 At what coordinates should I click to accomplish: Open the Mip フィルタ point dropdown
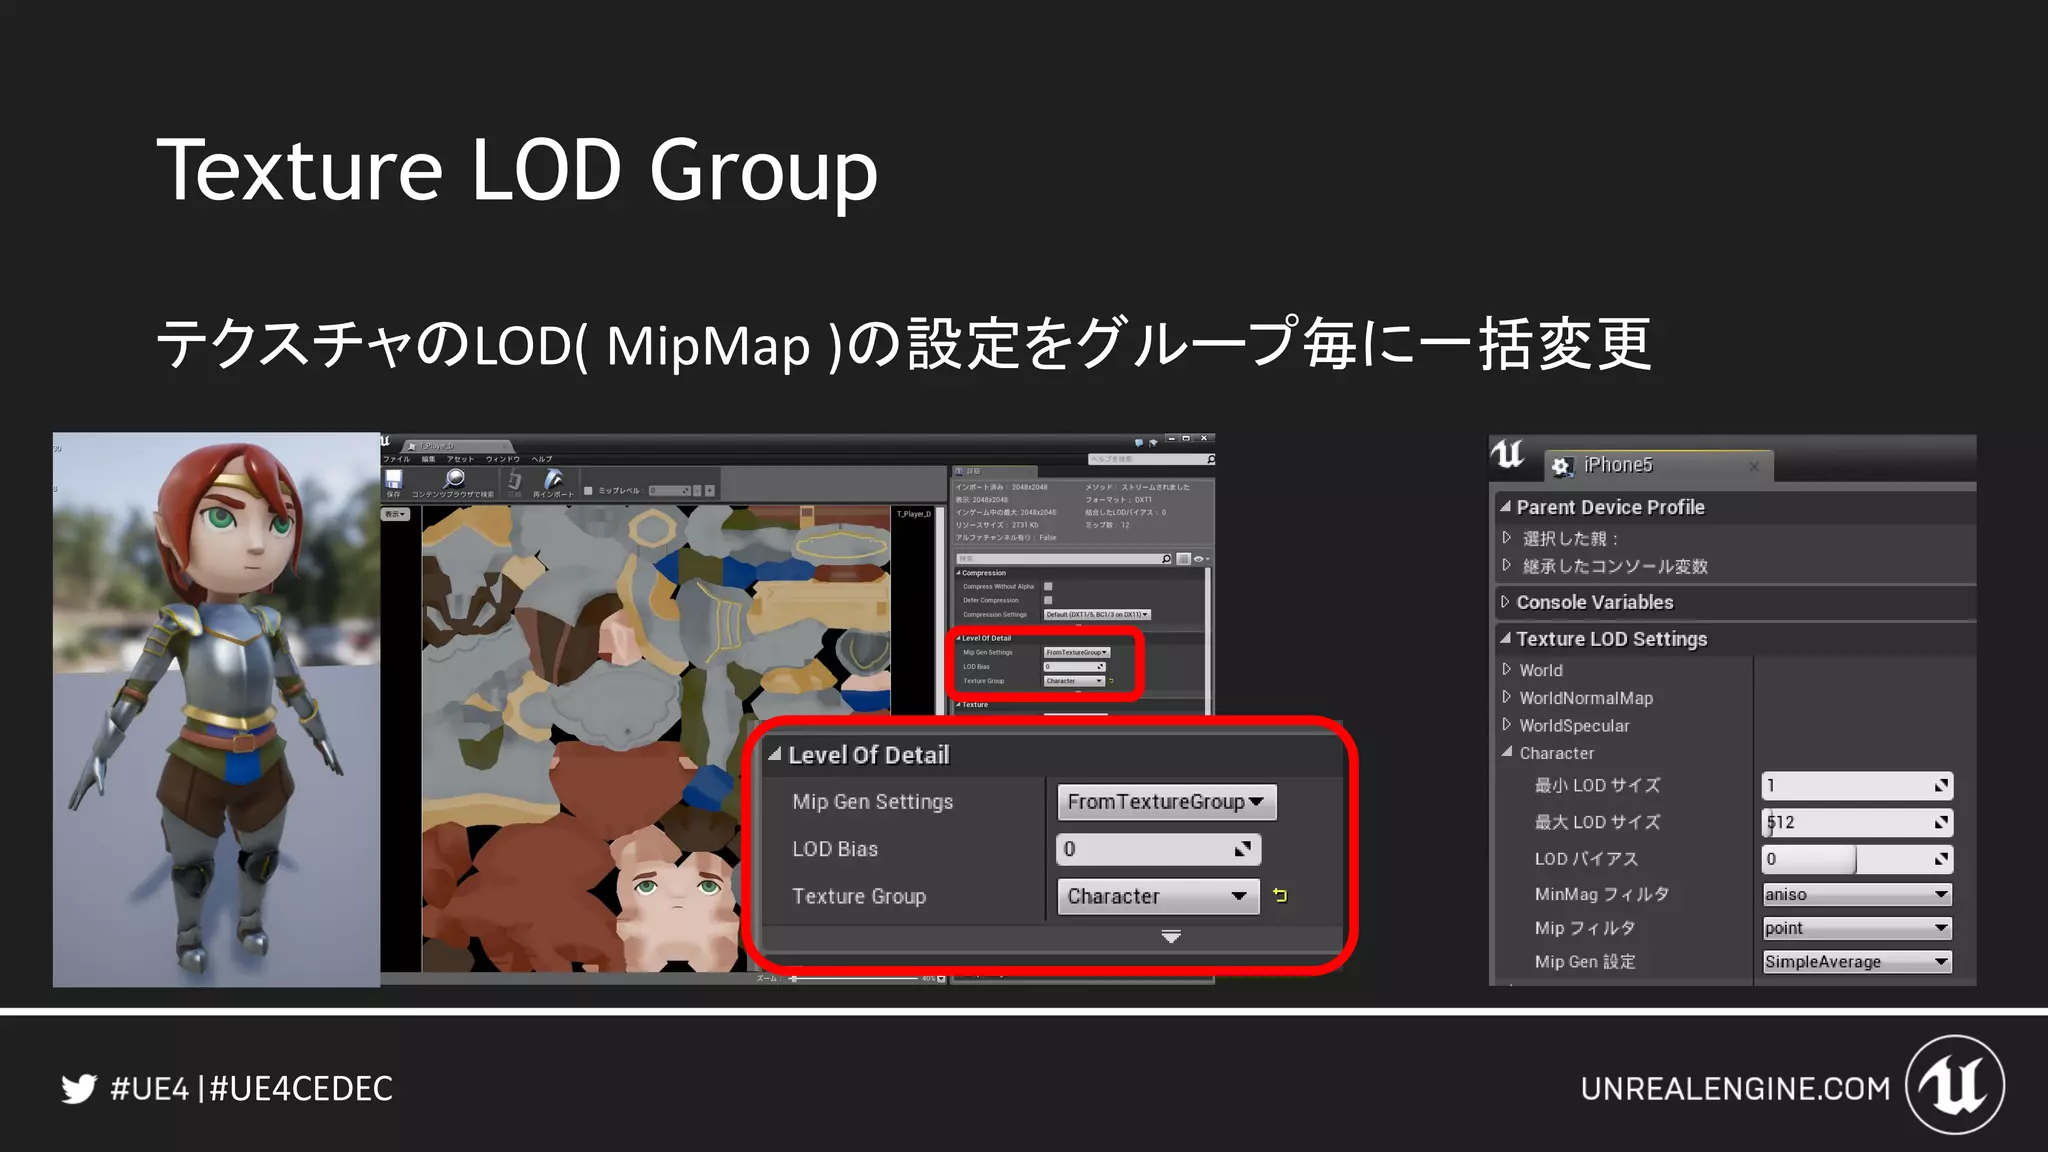[1857, 928]
